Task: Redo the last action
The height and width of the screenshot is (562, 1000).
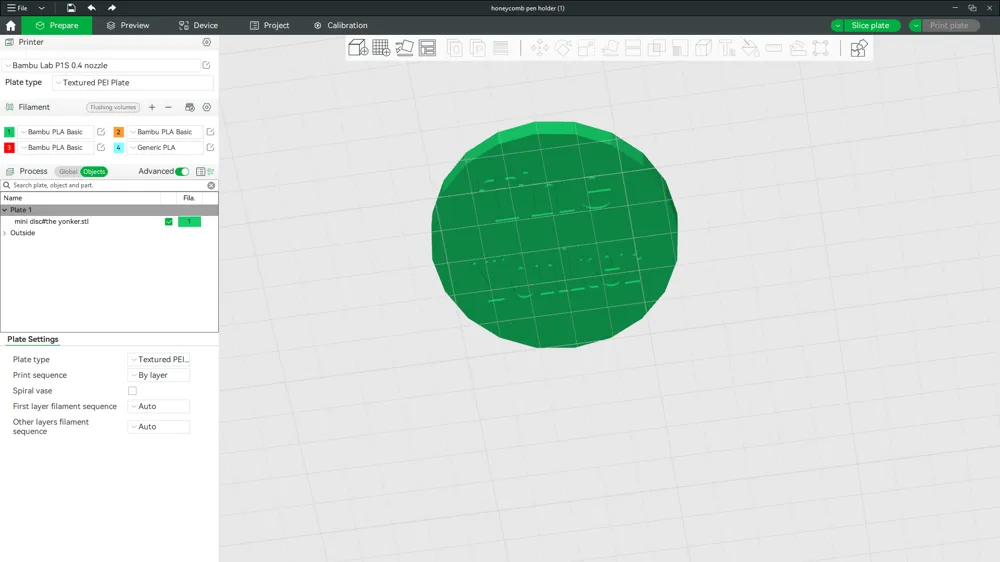Action: 112,8
